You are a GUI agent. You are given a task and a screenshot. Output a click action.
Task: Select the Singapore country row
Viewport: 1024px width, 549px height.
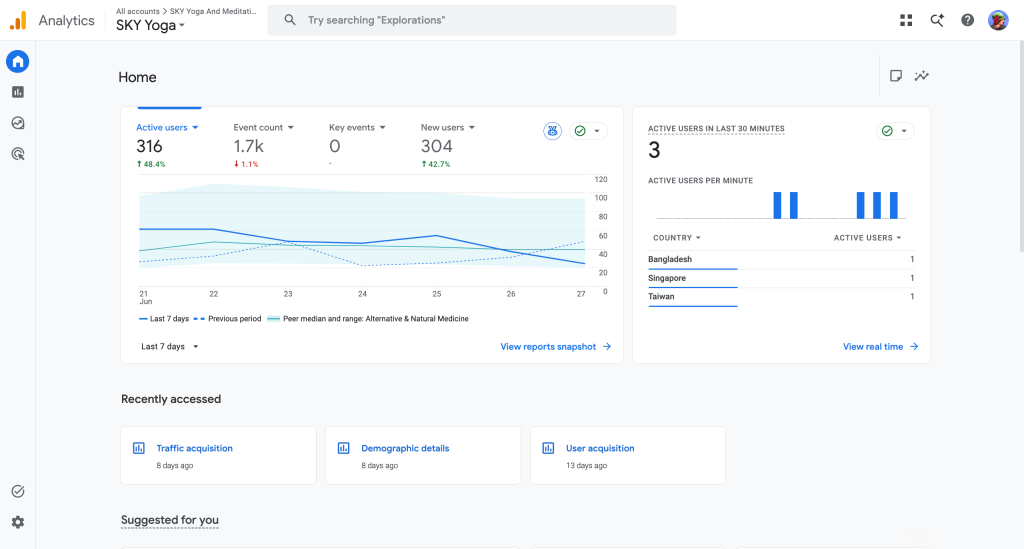[780, 278]
